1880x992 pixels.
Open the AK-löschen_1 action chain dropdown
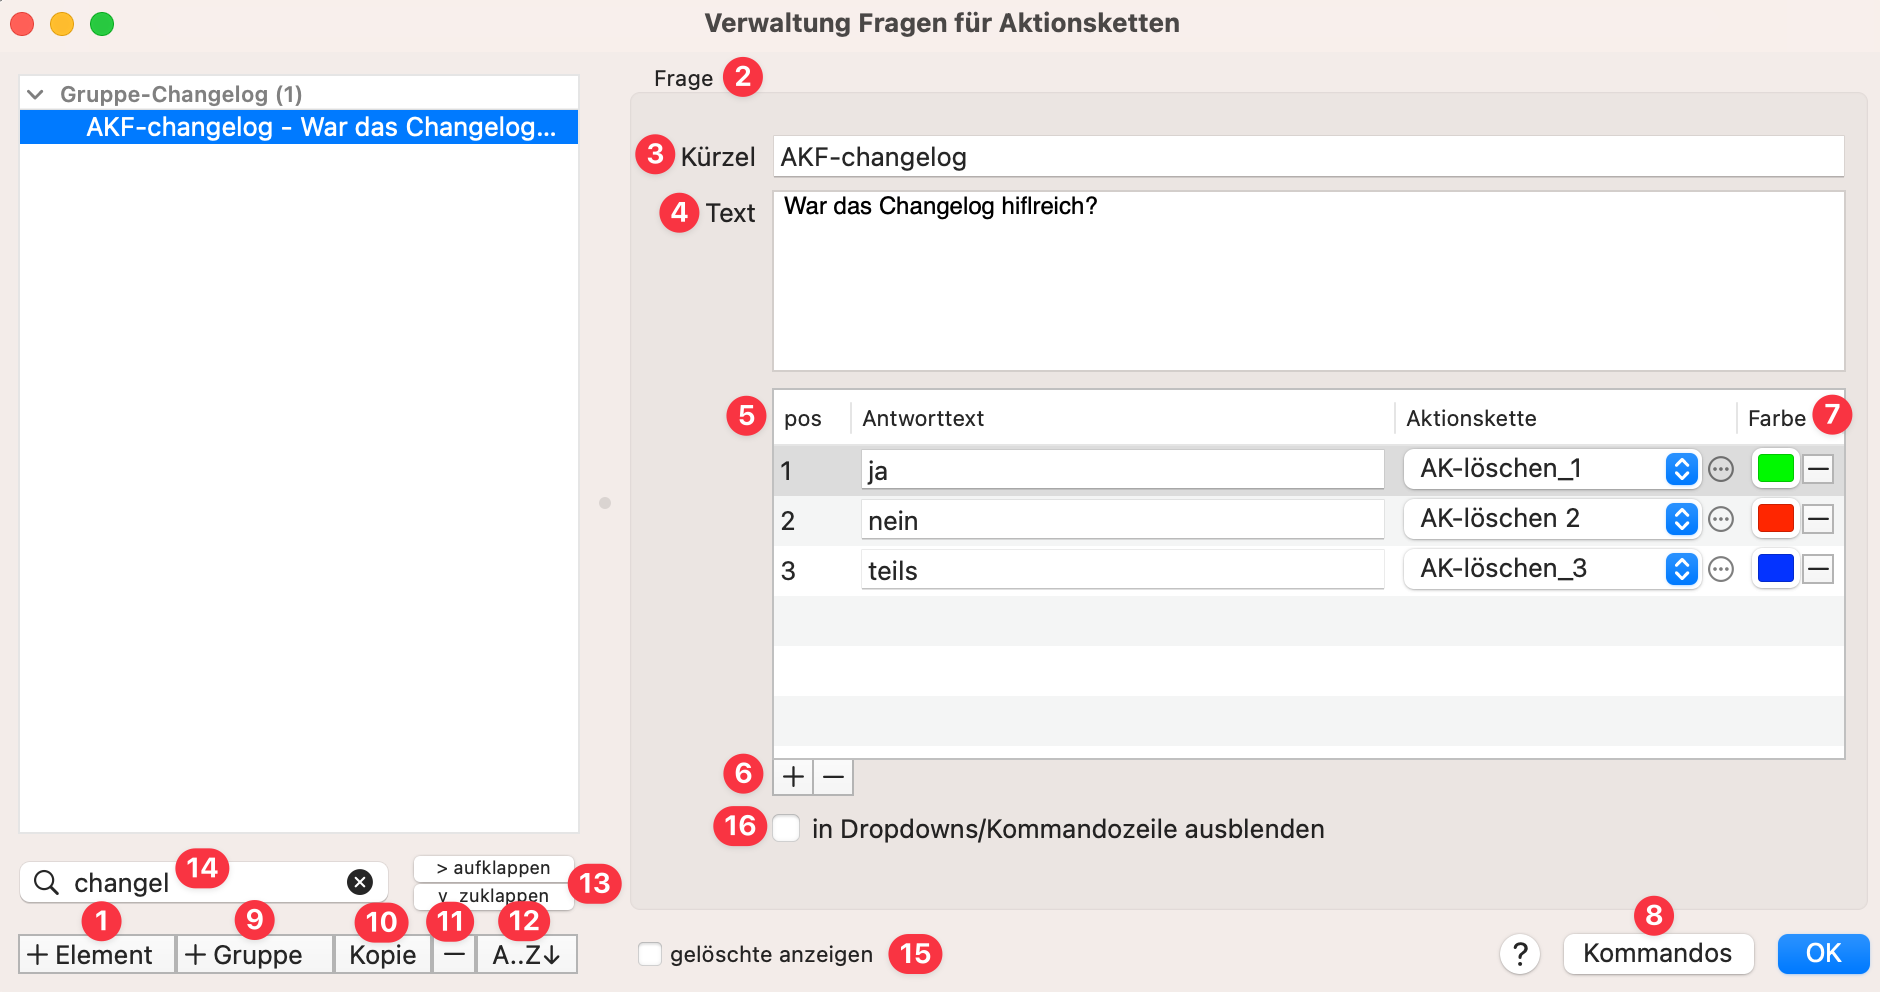click(x=1551, y=469)
